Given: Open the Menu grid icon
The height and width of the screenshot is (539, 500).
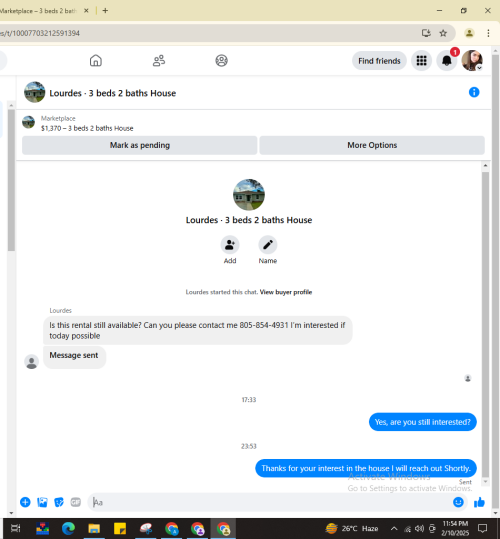Looking at the screenshot, I should coord(421,61).
